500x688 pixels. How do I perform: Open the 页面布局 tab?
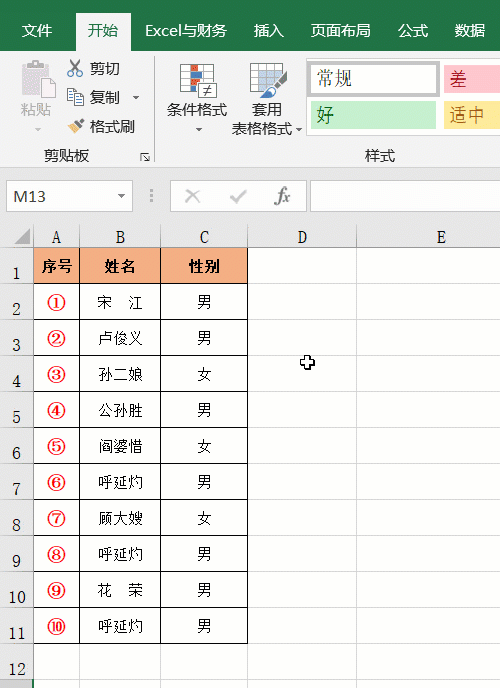coord(340,31)
